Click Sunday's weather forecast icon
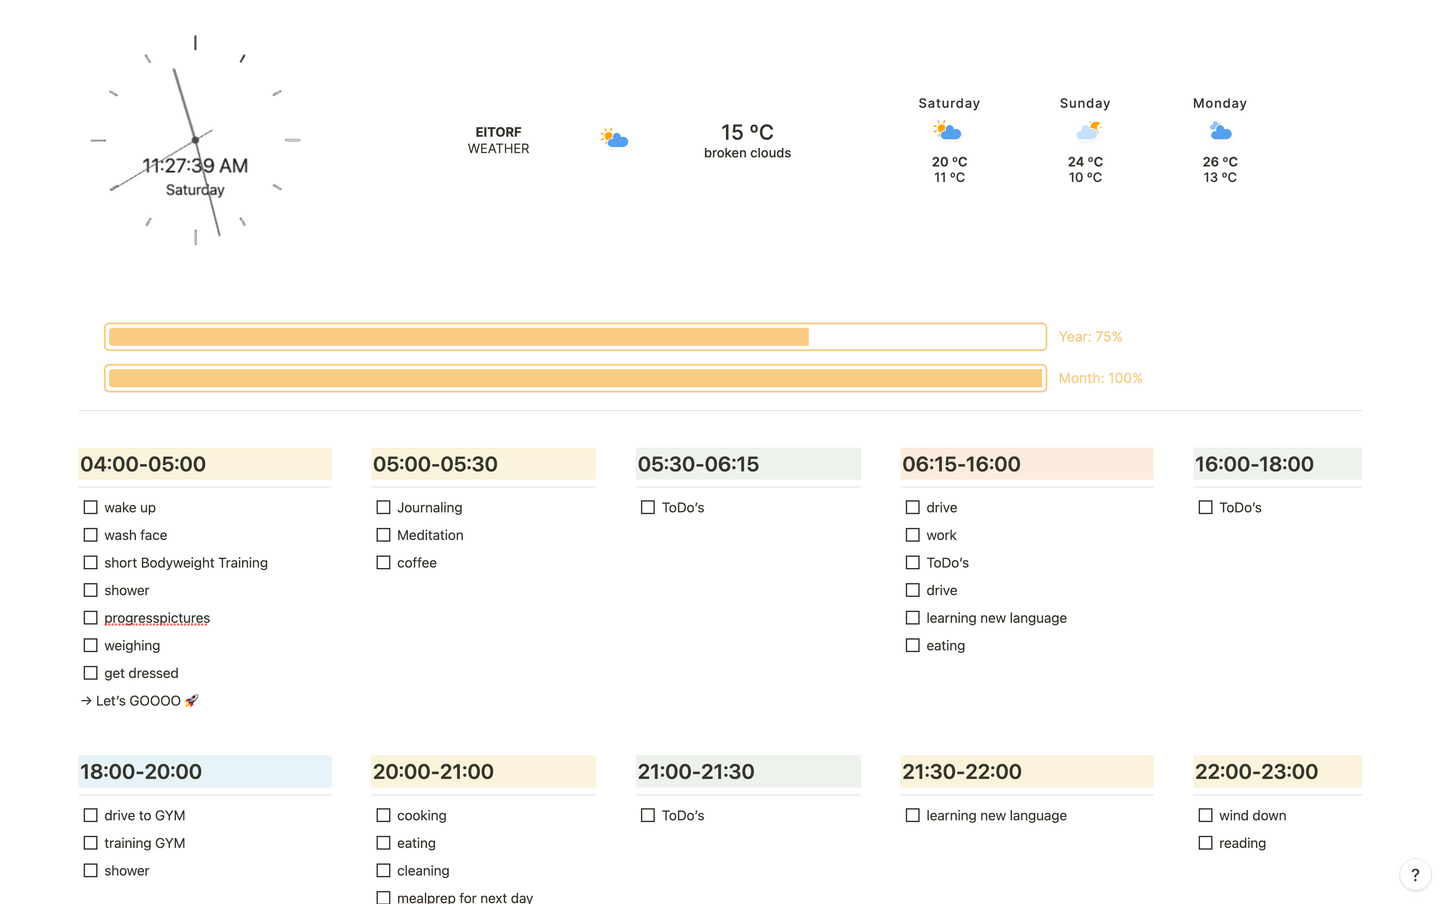 coord(1085,130)
